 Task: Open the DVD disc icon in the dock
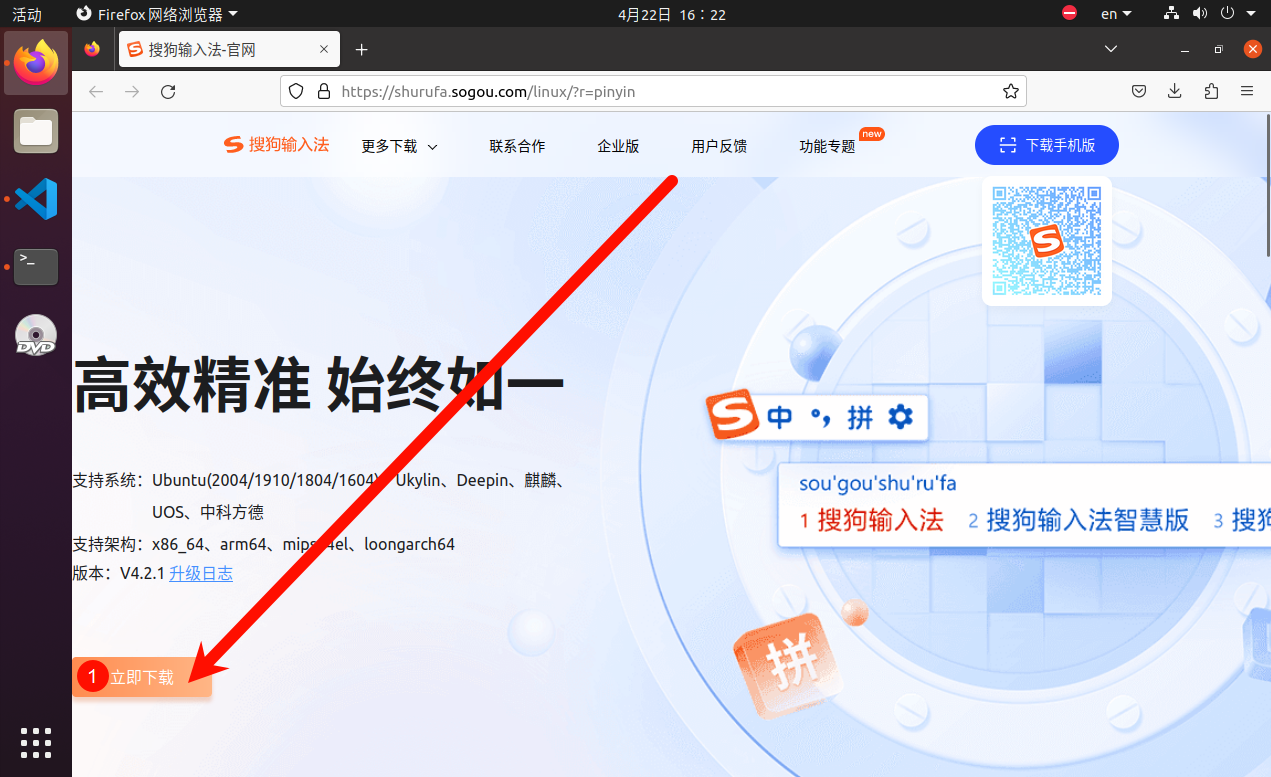[x=36, y=335]
